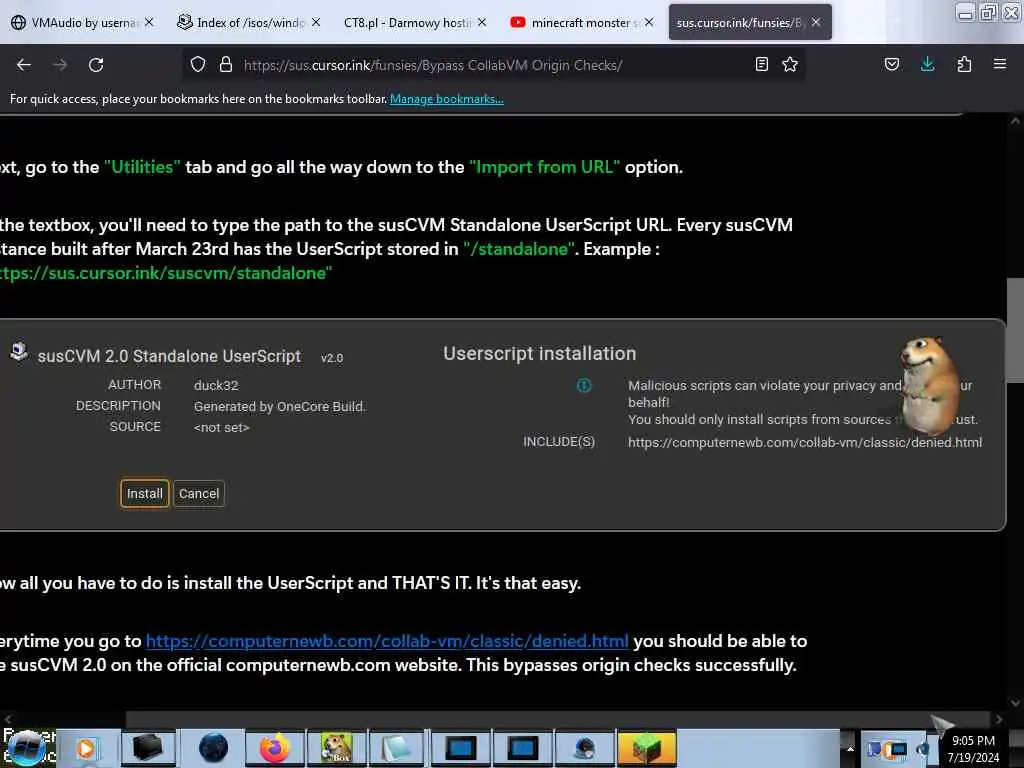
Task: Click the author name "duck32"
Action: pos(216,385)
